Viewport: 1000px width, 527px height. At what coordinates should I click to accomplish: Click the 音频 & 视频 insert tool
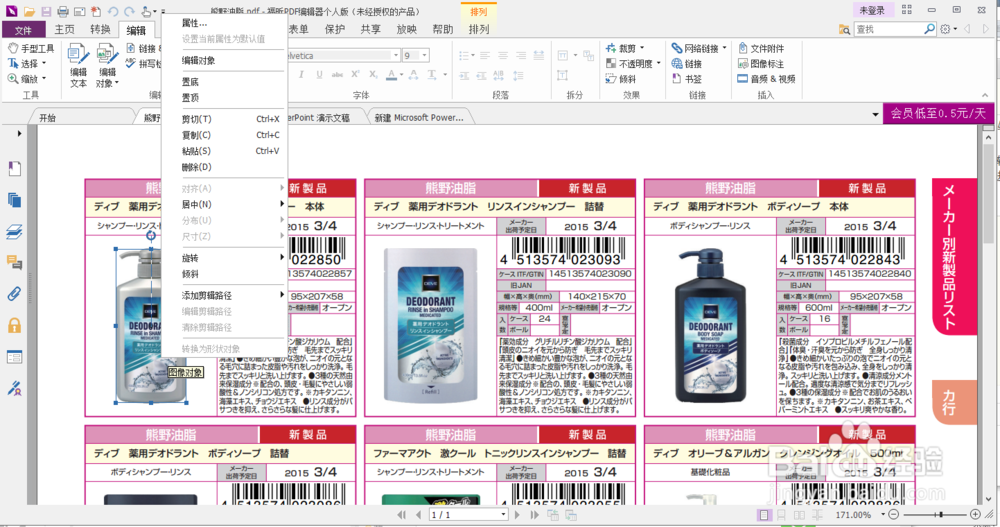[767, 79]
